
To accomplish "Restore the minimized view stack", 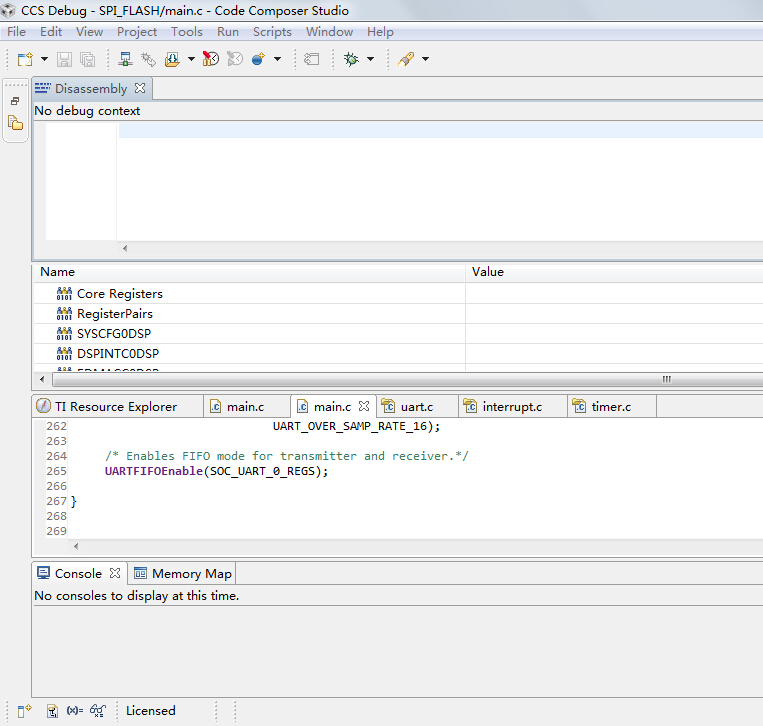I will tap(15, 101).
